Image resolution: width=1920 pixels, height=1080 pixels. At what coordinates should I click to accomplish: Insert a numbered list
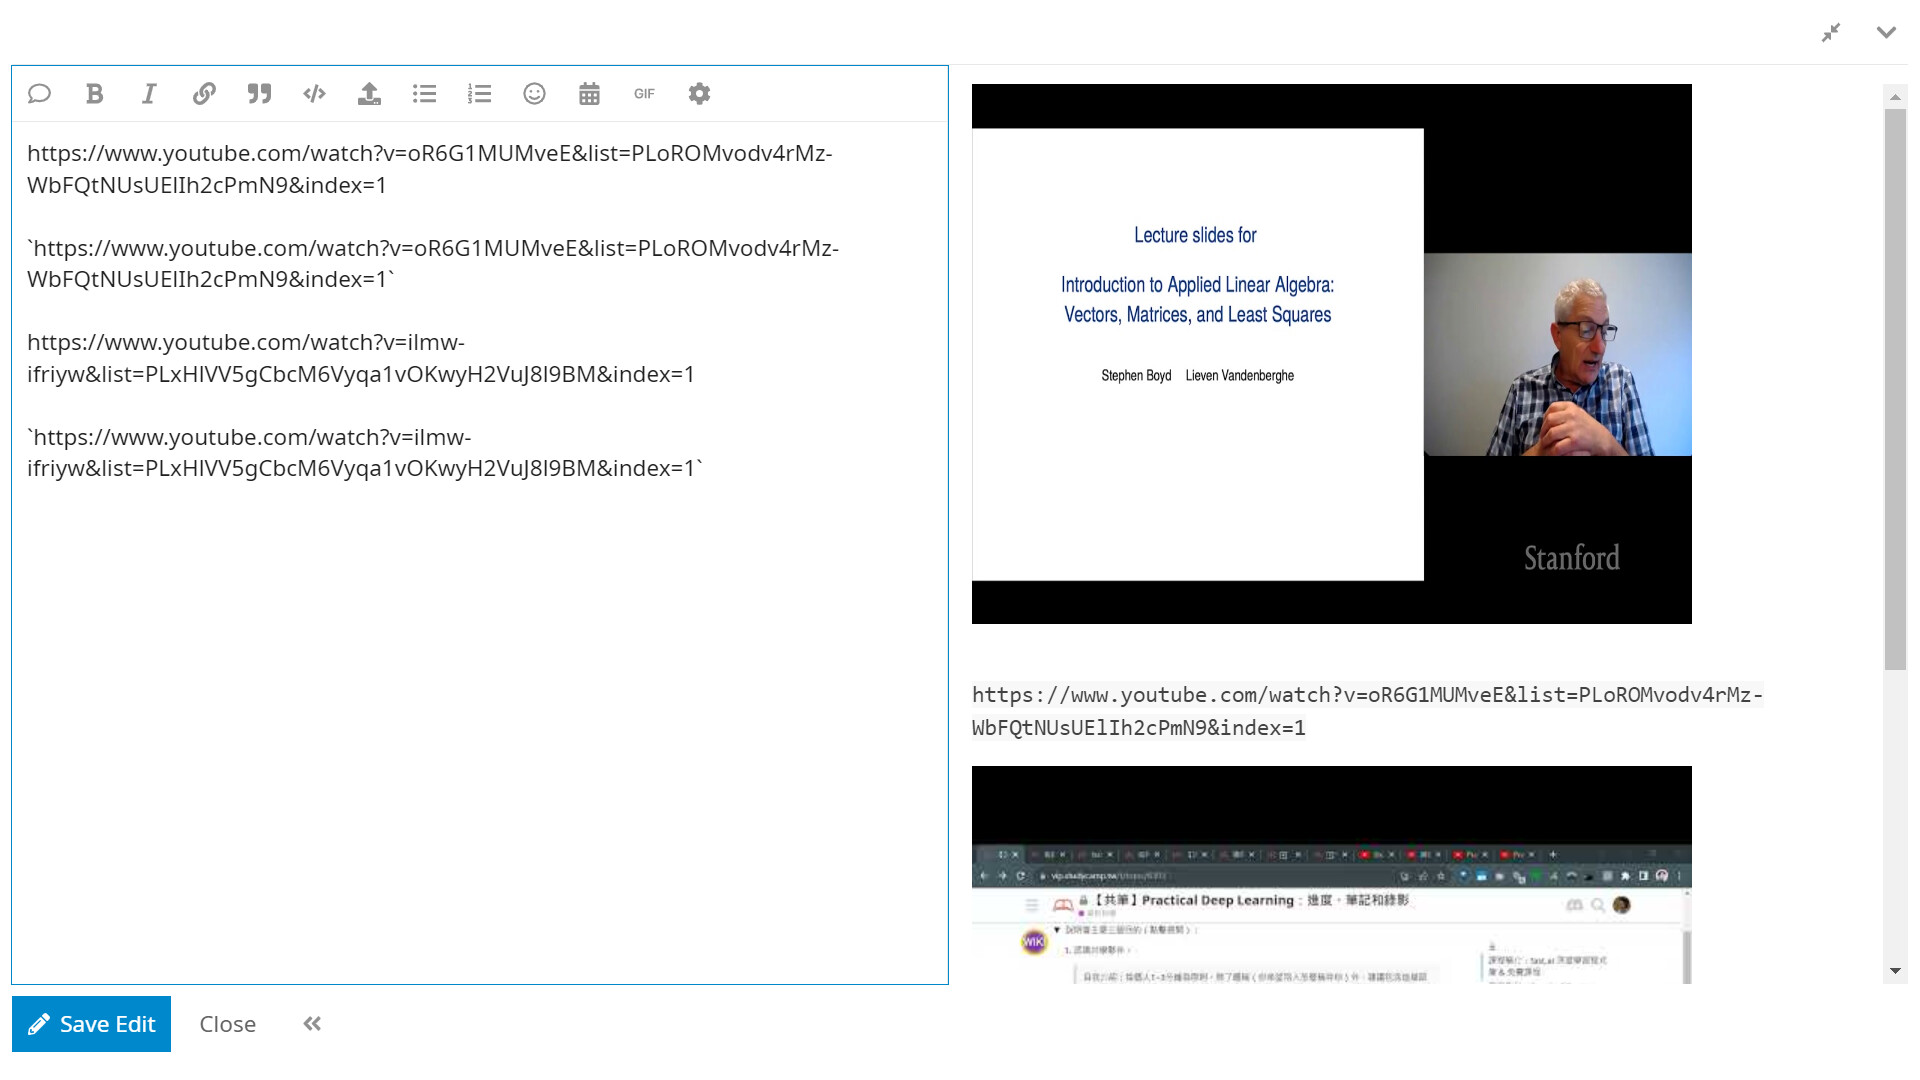[x=479, y=94]
